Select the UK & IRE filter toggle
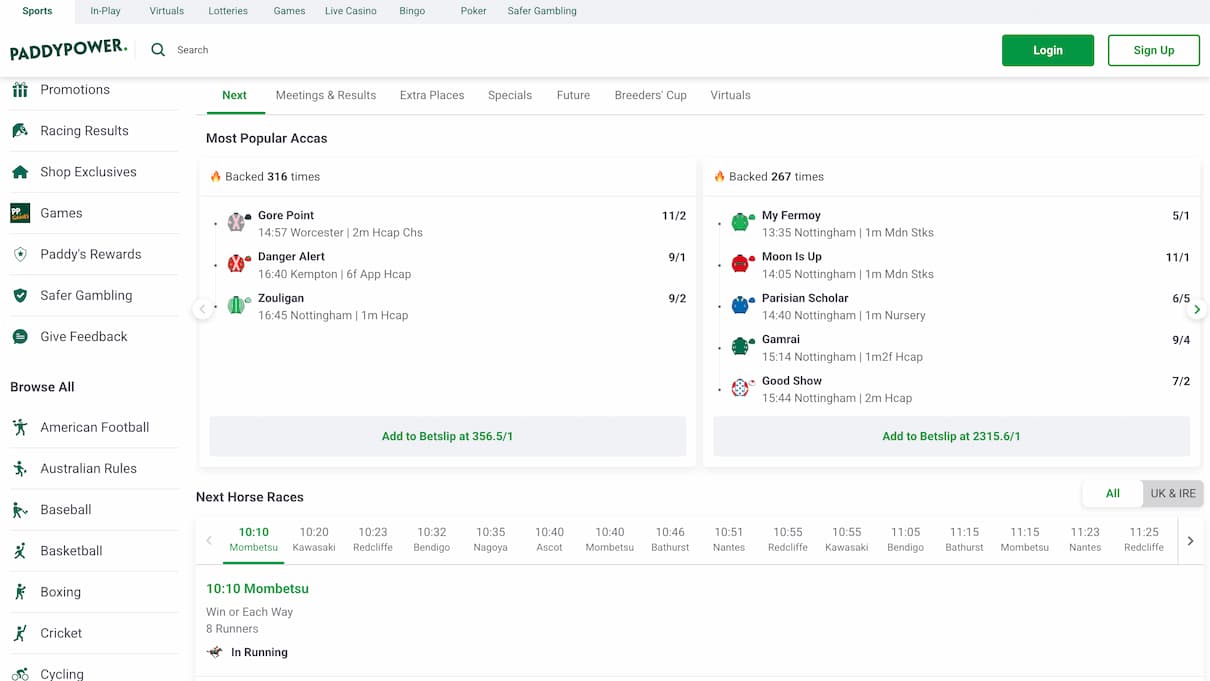The height and width of the screenshot is (681, 1210). [x=1173, y=493]
